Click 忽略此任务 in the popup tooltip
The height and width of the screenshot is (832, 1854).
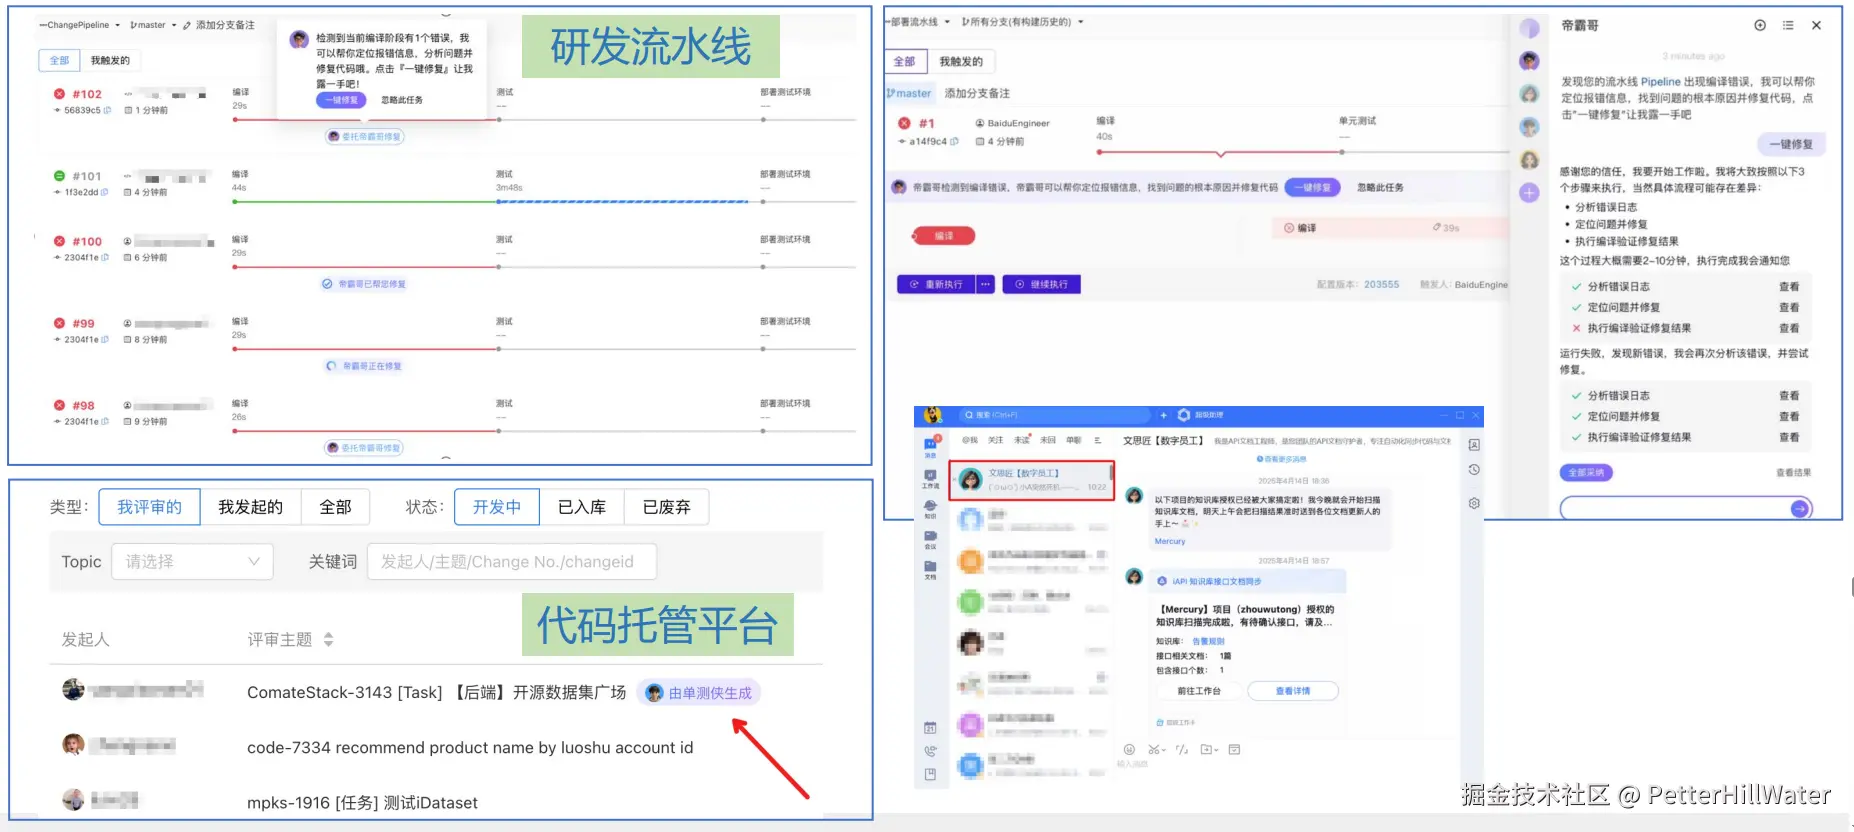point(402,100)
